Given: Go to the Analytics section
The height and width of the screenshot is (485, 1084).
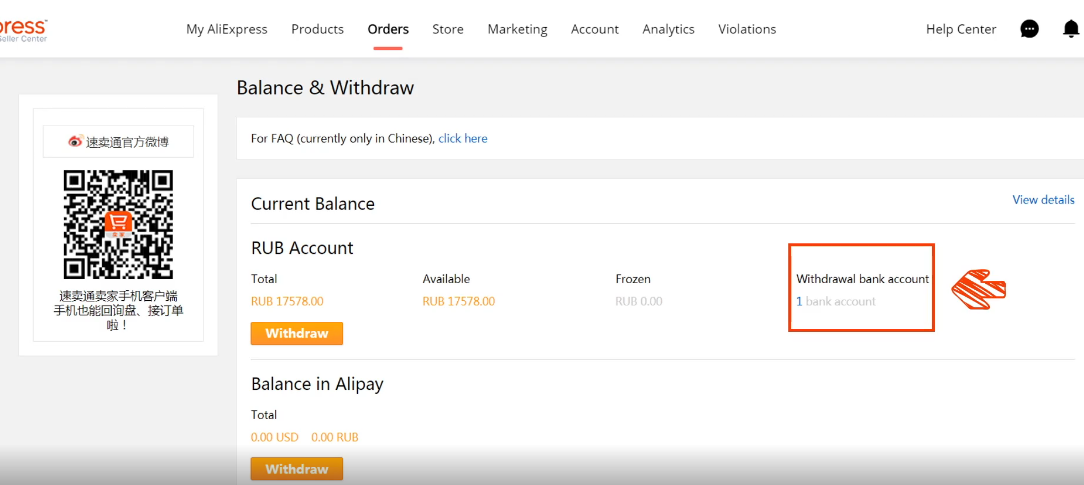Looking at the screenshot, I should coord(669,29).
